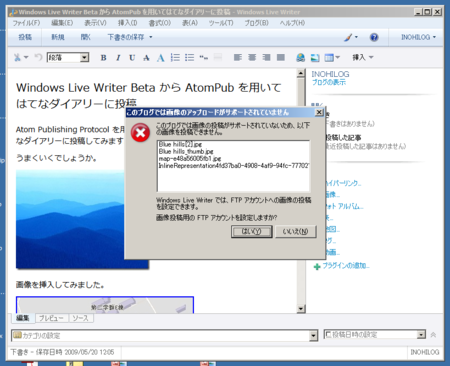Viewport: 450px width, 366px height.
Task: Open the INOHILOG blog selector dropdown
Action: coord(418,37)
